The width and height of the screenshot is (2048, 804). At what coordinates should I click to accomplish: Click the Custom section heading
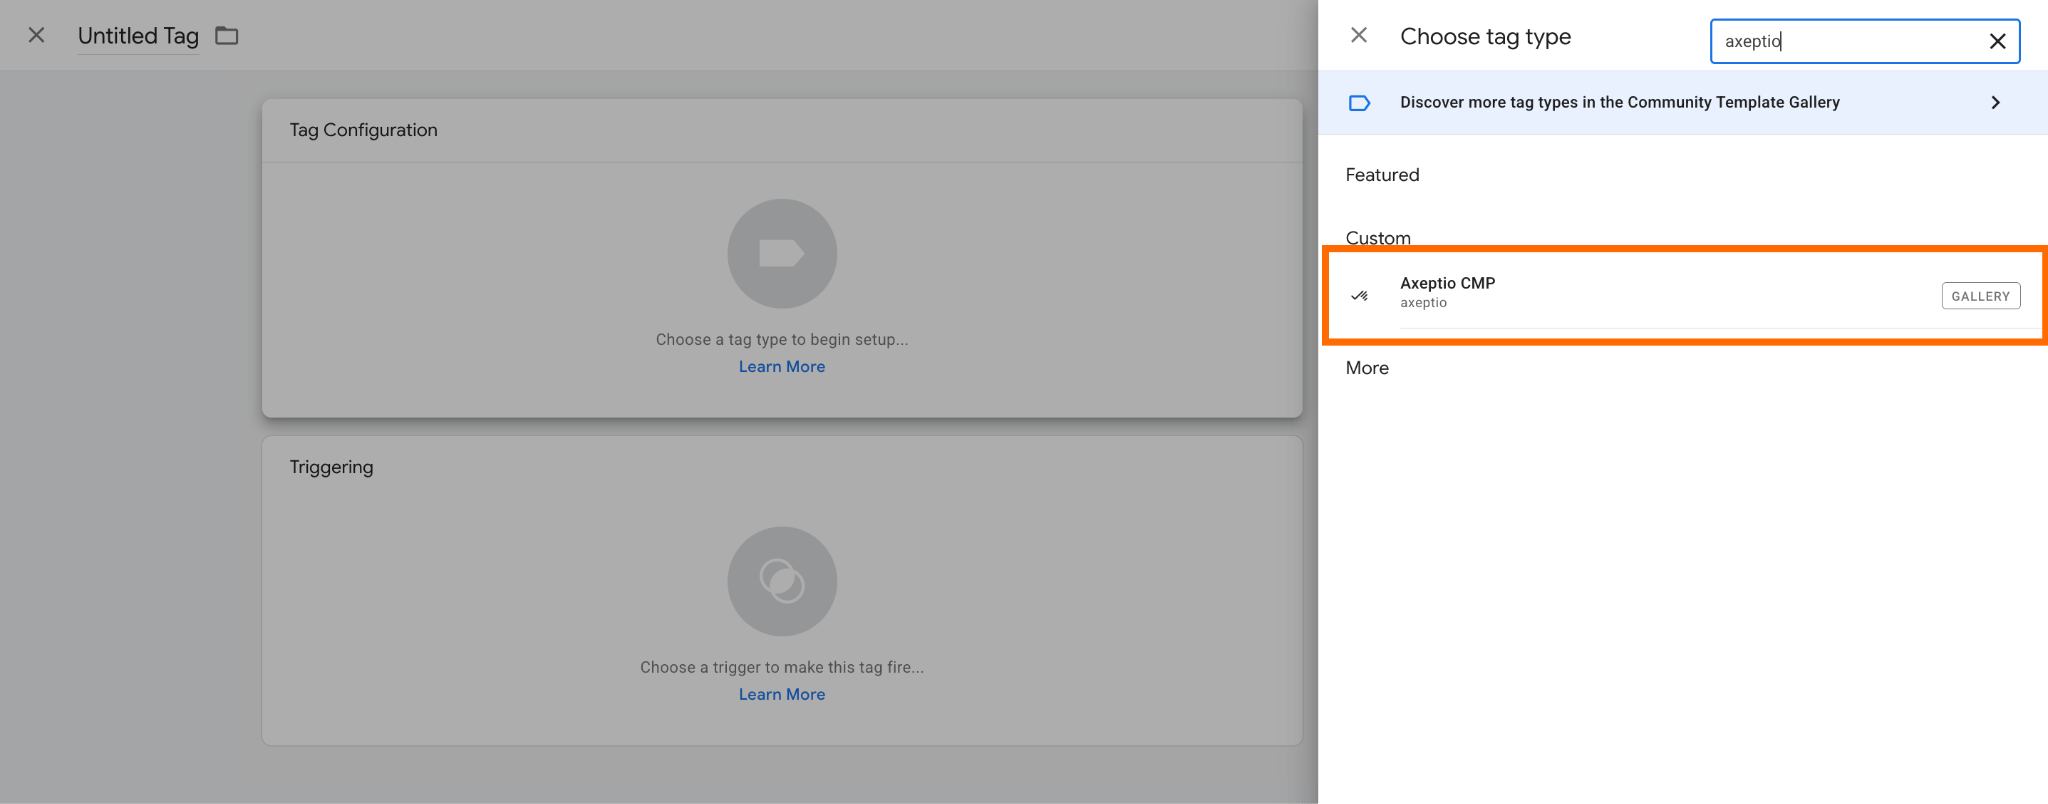pos(1378,238)
